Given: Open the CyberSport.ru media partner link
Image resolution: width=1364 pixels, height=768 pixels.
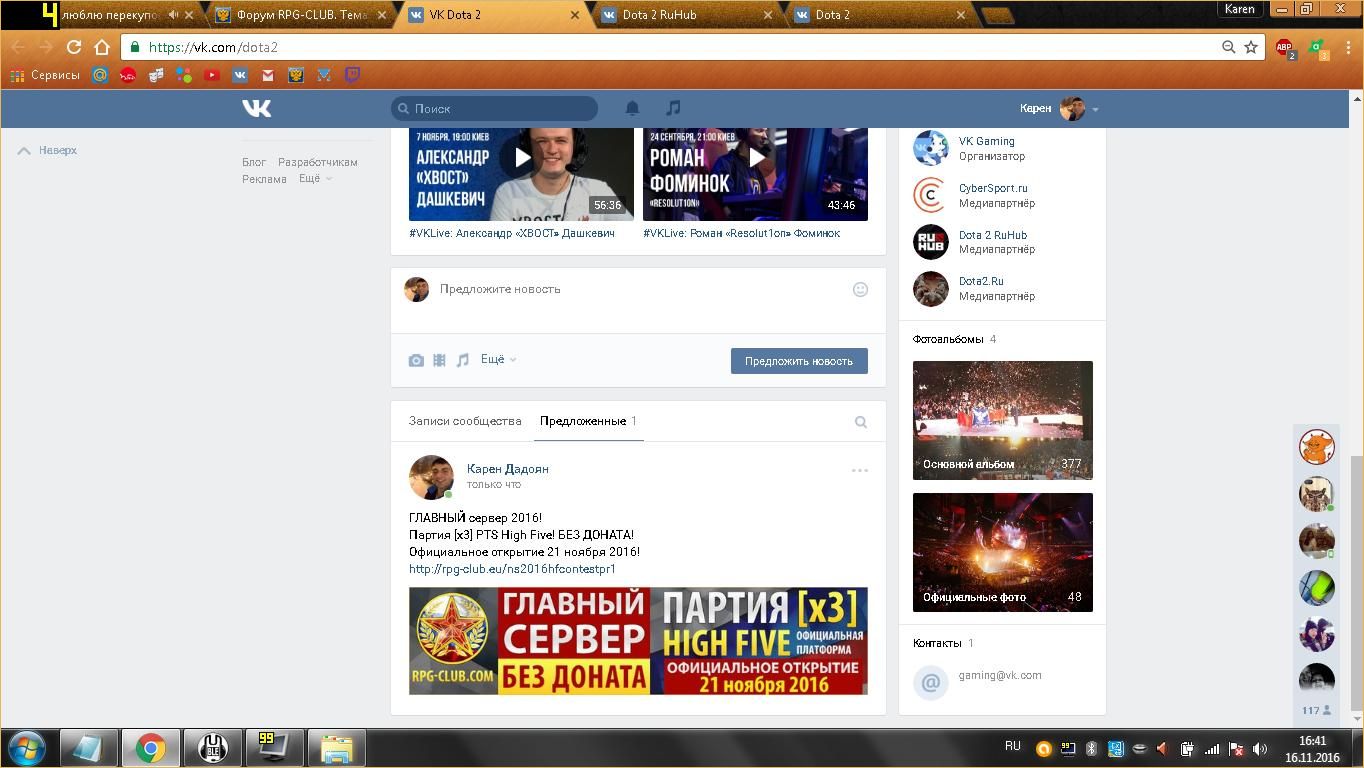Looking at the screenshot, I should click(993, 188).
